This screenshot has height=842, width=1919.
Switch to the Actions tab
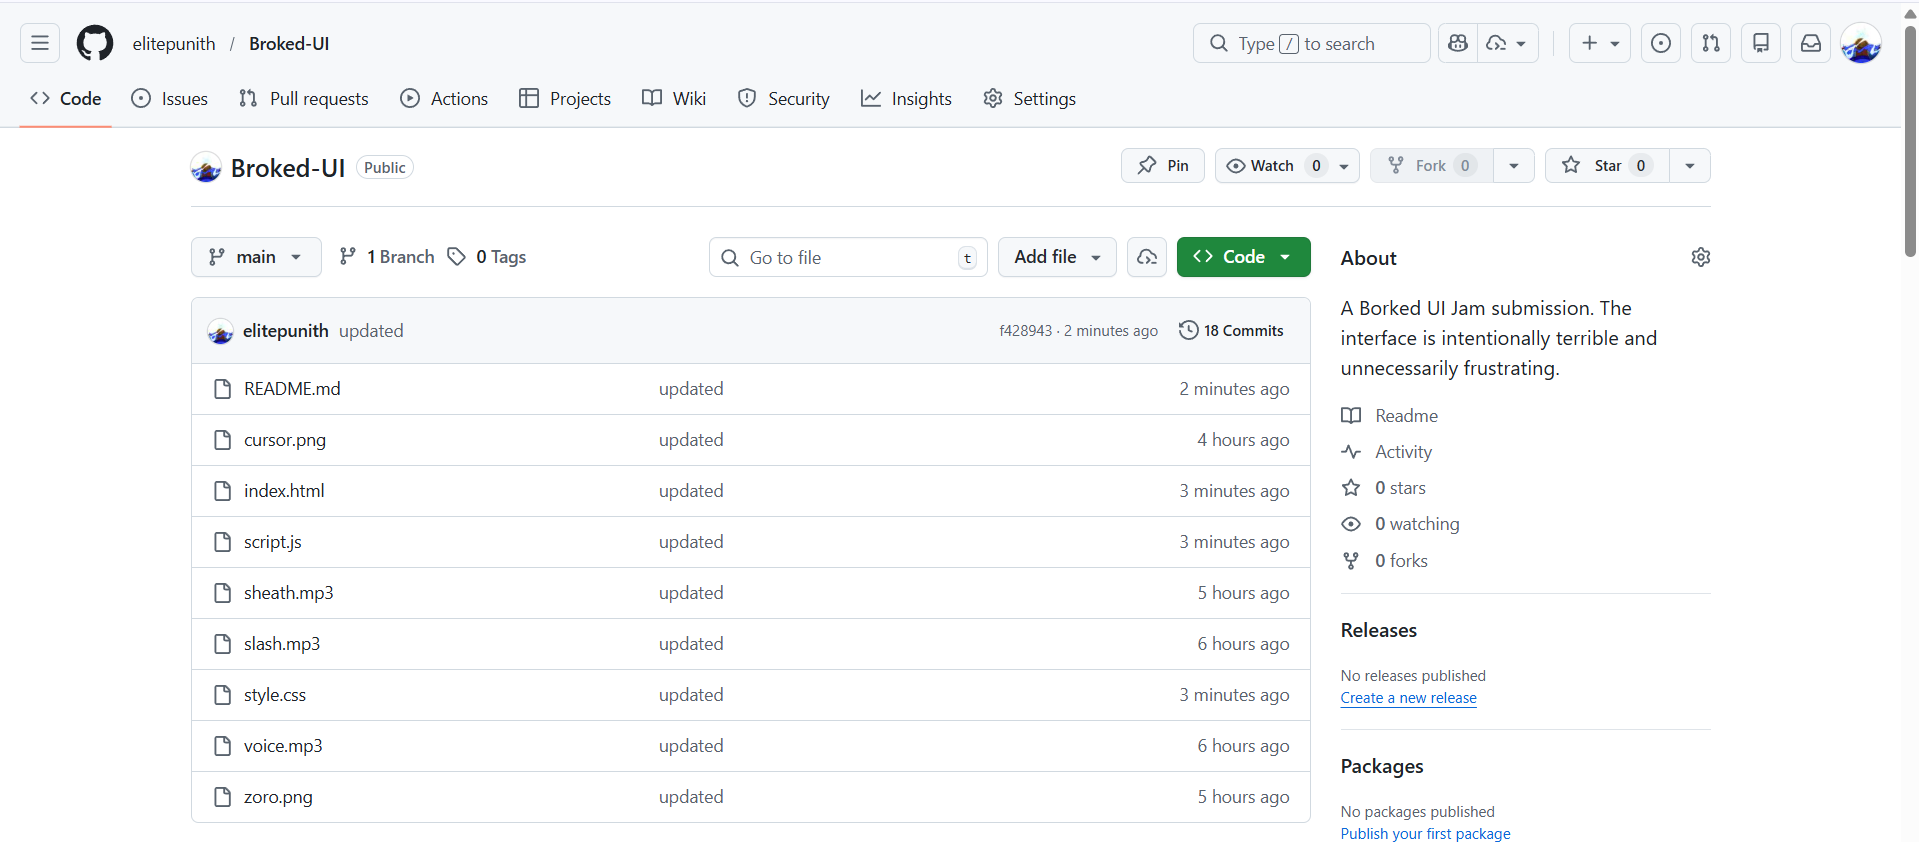coord(445,98)
